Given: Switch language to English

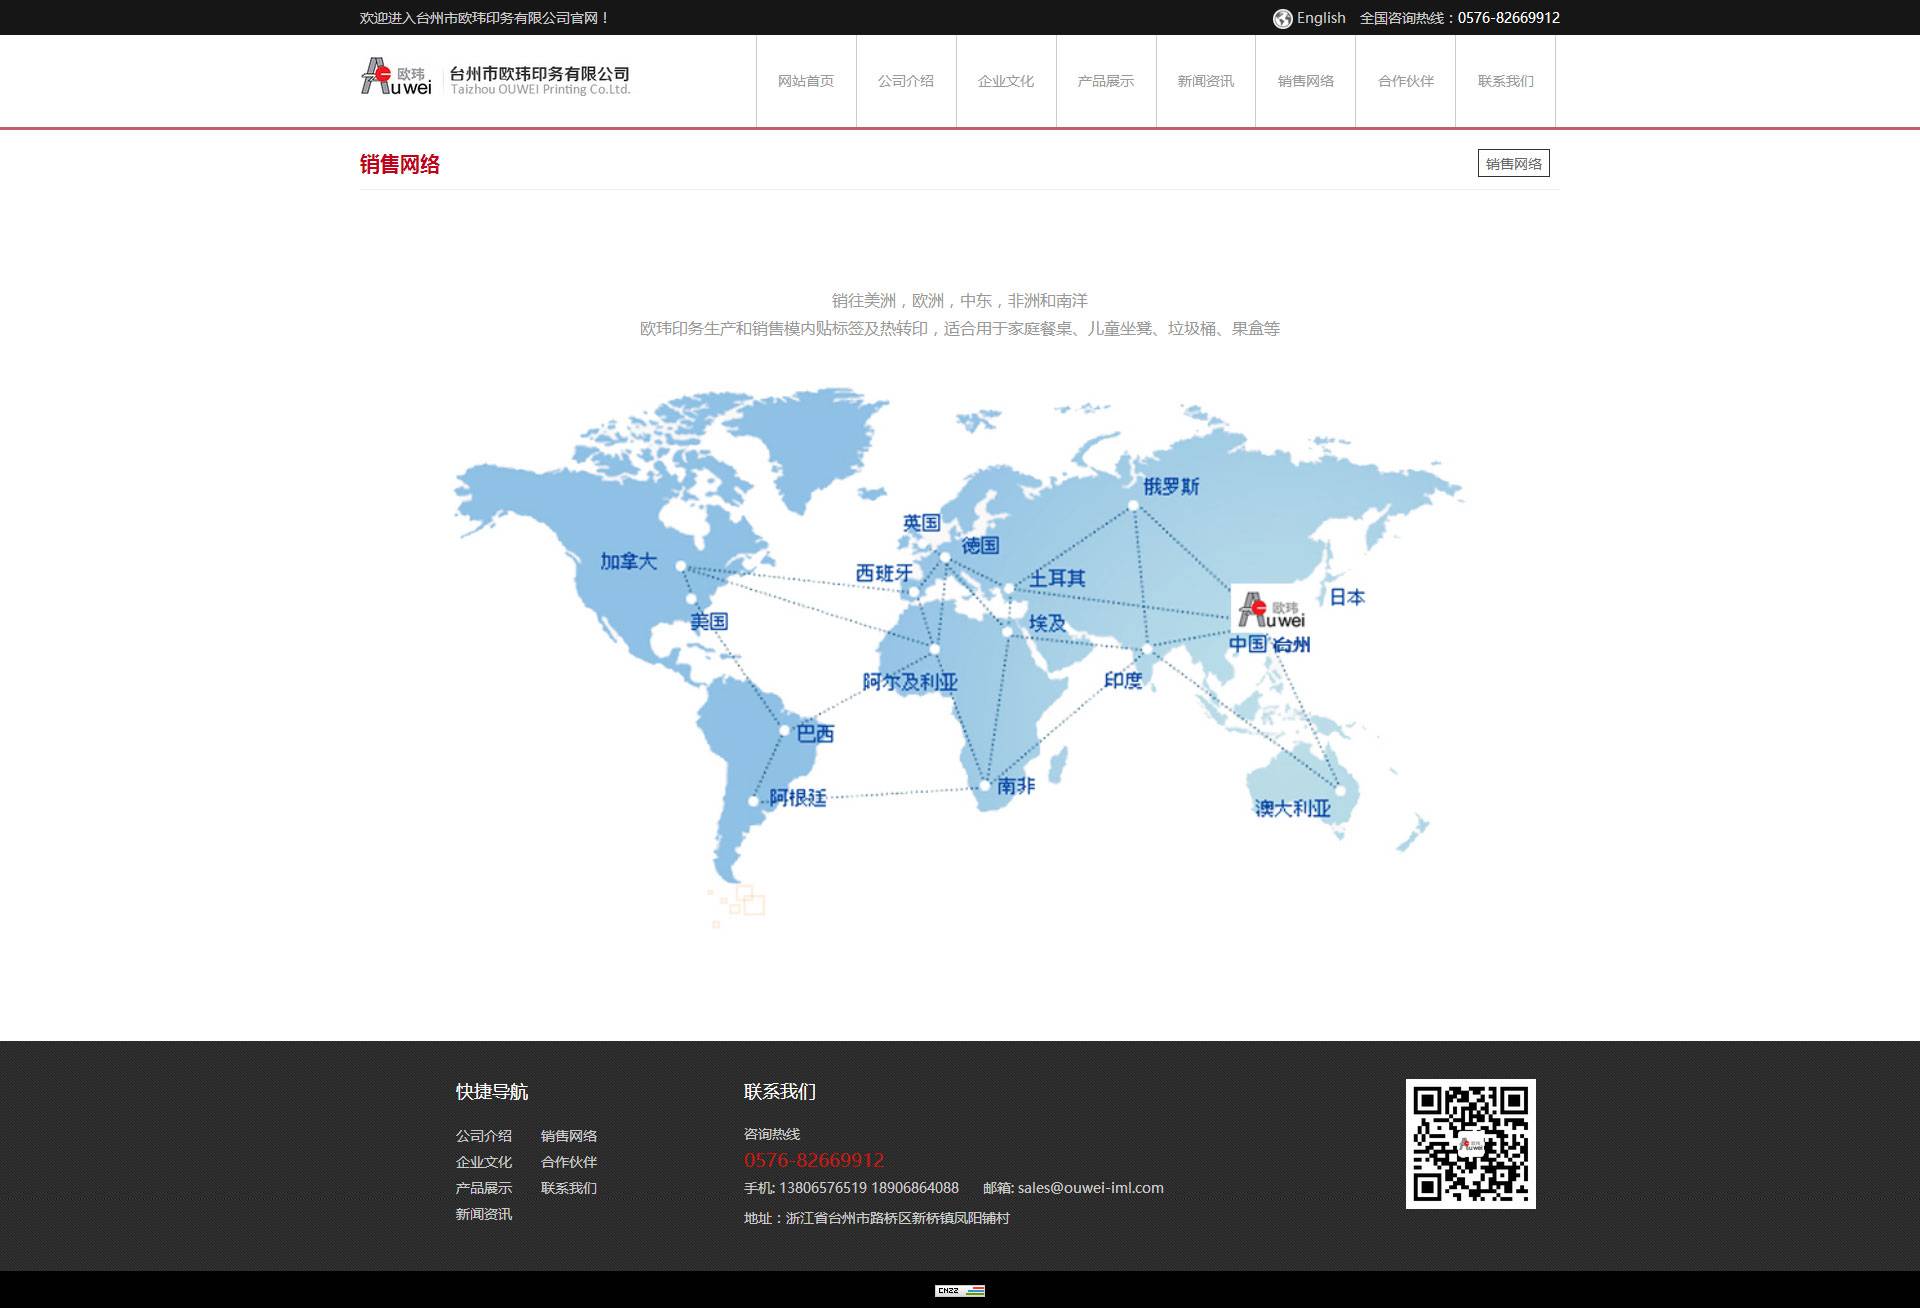Looking at the screenshot, I should (x=1320, y=18).
